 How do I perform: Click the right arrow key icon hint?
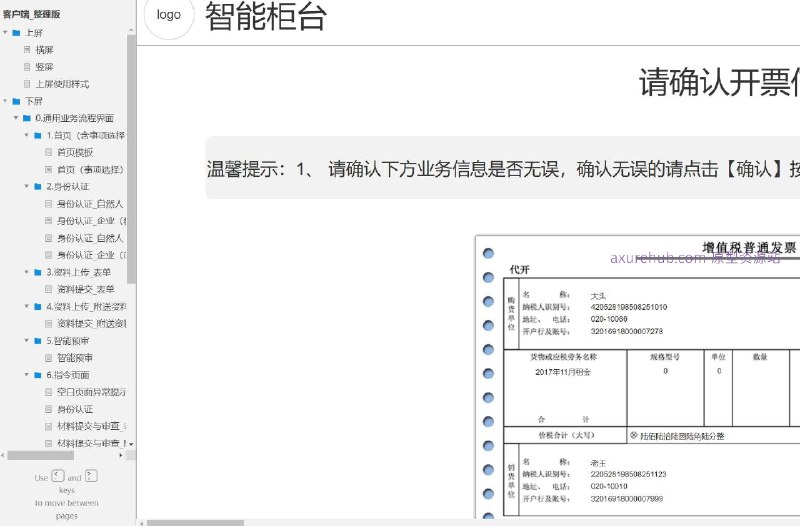pyautogui.click(x=91, y=476)
